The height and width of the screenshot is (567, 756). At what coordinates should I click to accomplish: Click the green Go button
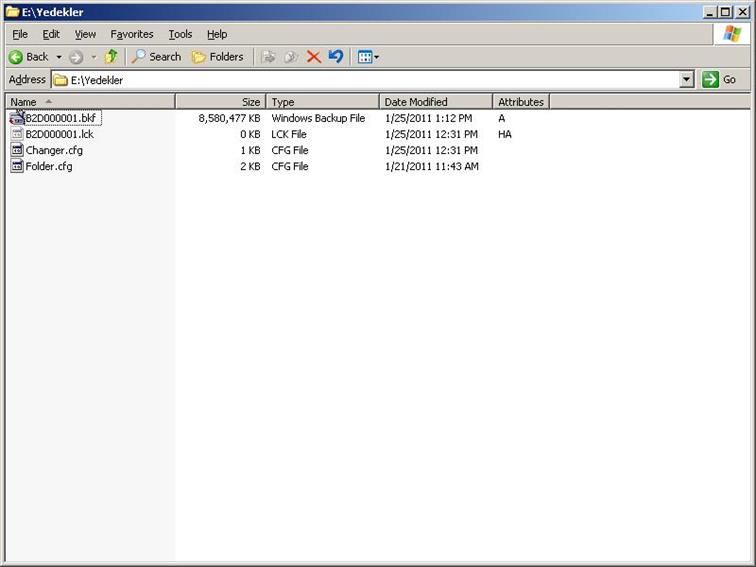(719, 80)
